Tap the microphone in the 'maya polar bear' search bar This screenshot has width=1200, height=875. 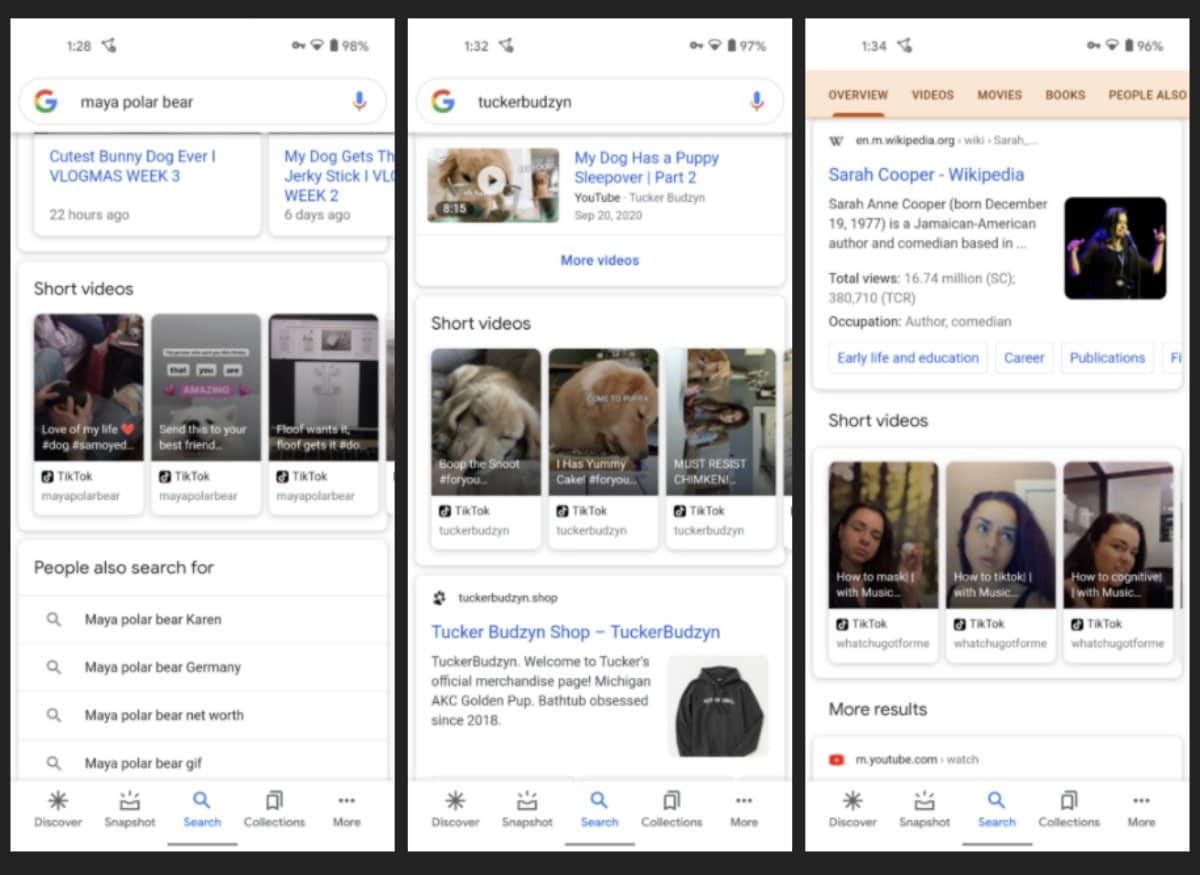359,101
